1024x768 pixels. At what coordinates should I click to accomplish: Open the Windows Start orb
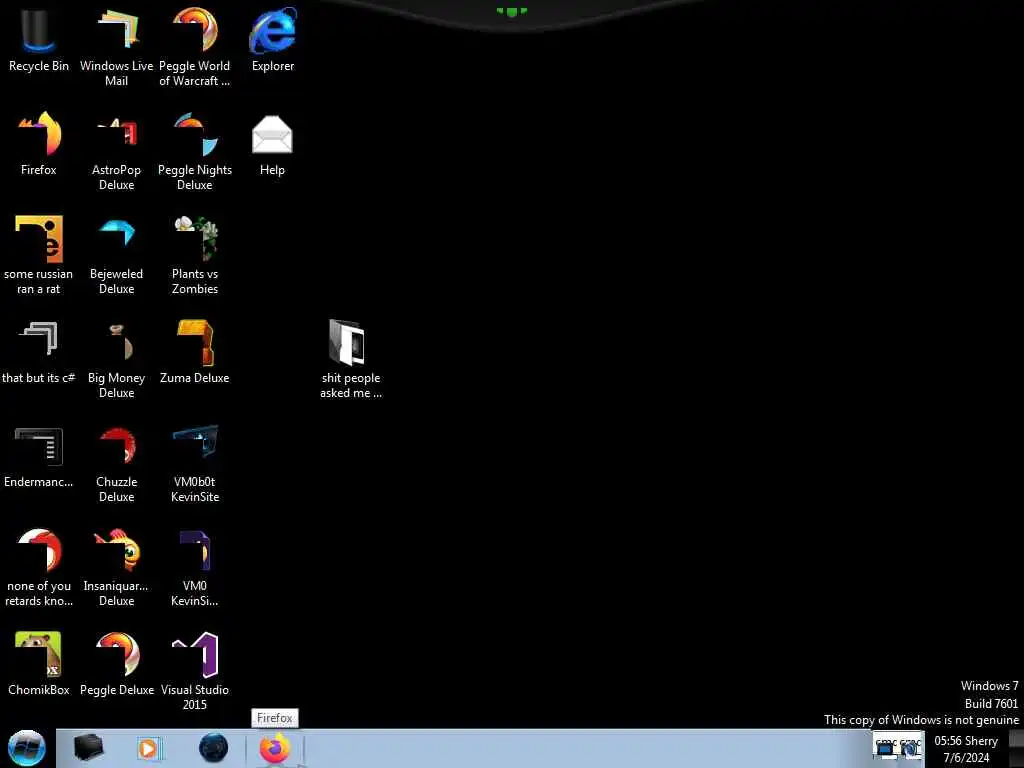point(27,748)
